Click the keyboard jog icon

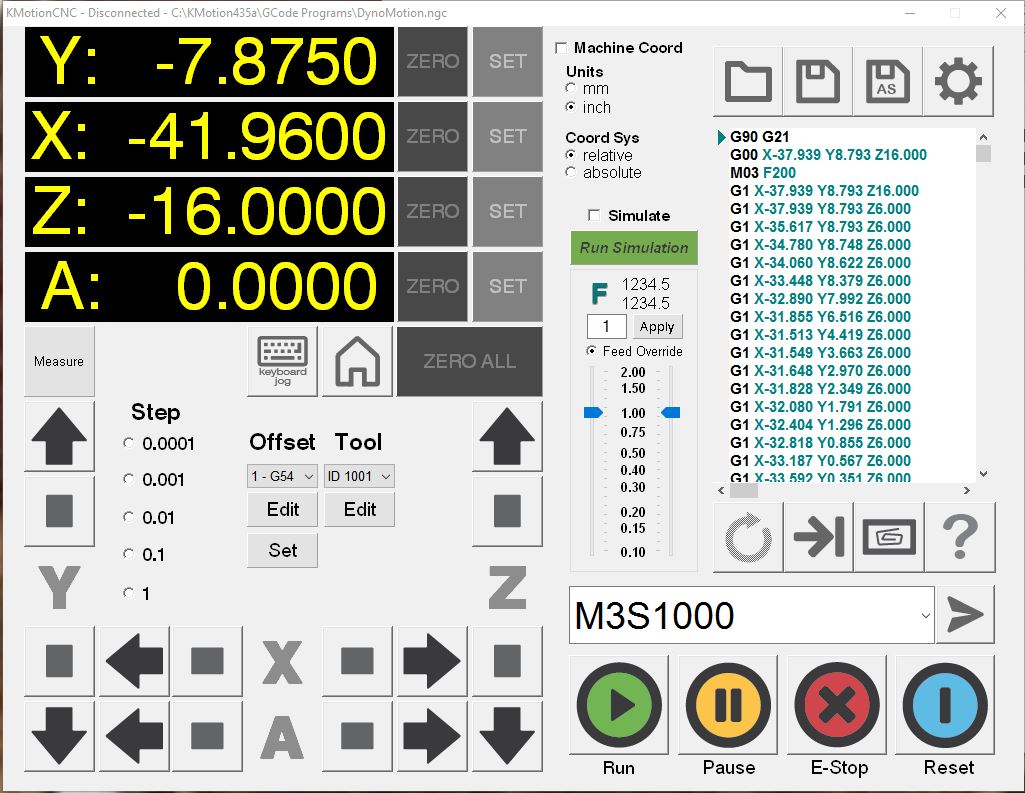point(283,361)
